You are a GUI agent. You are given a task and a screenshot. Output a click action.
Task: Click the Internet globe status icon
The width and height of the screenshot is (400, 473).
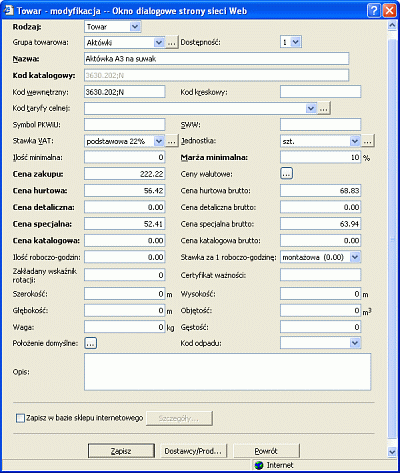[x=259, y=465]
